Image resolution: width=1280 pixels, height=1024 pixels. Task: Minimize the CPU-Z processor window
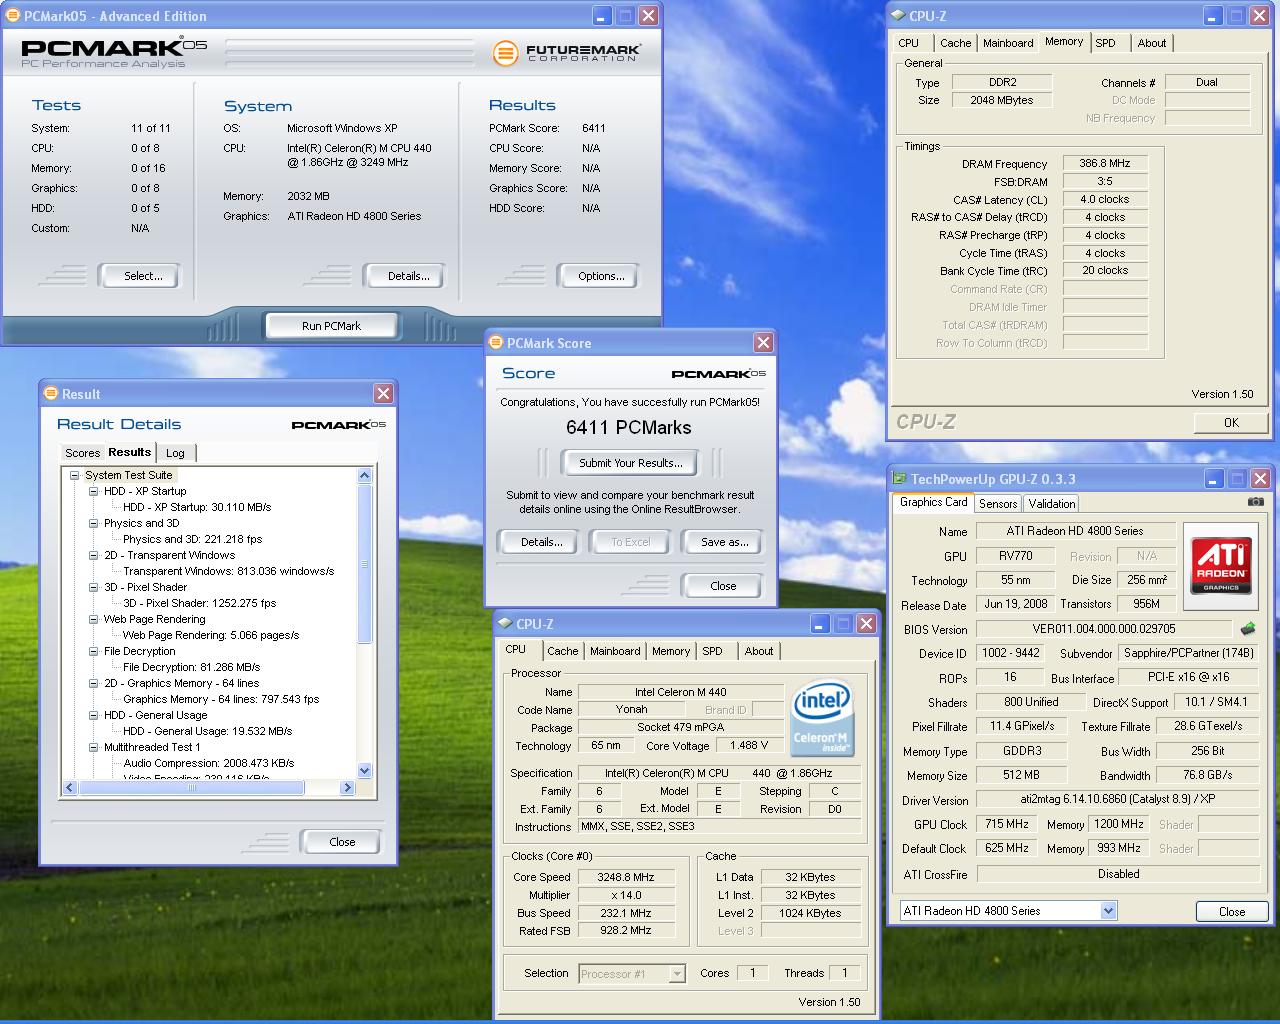pyautogui.click(x=819, y=624)
